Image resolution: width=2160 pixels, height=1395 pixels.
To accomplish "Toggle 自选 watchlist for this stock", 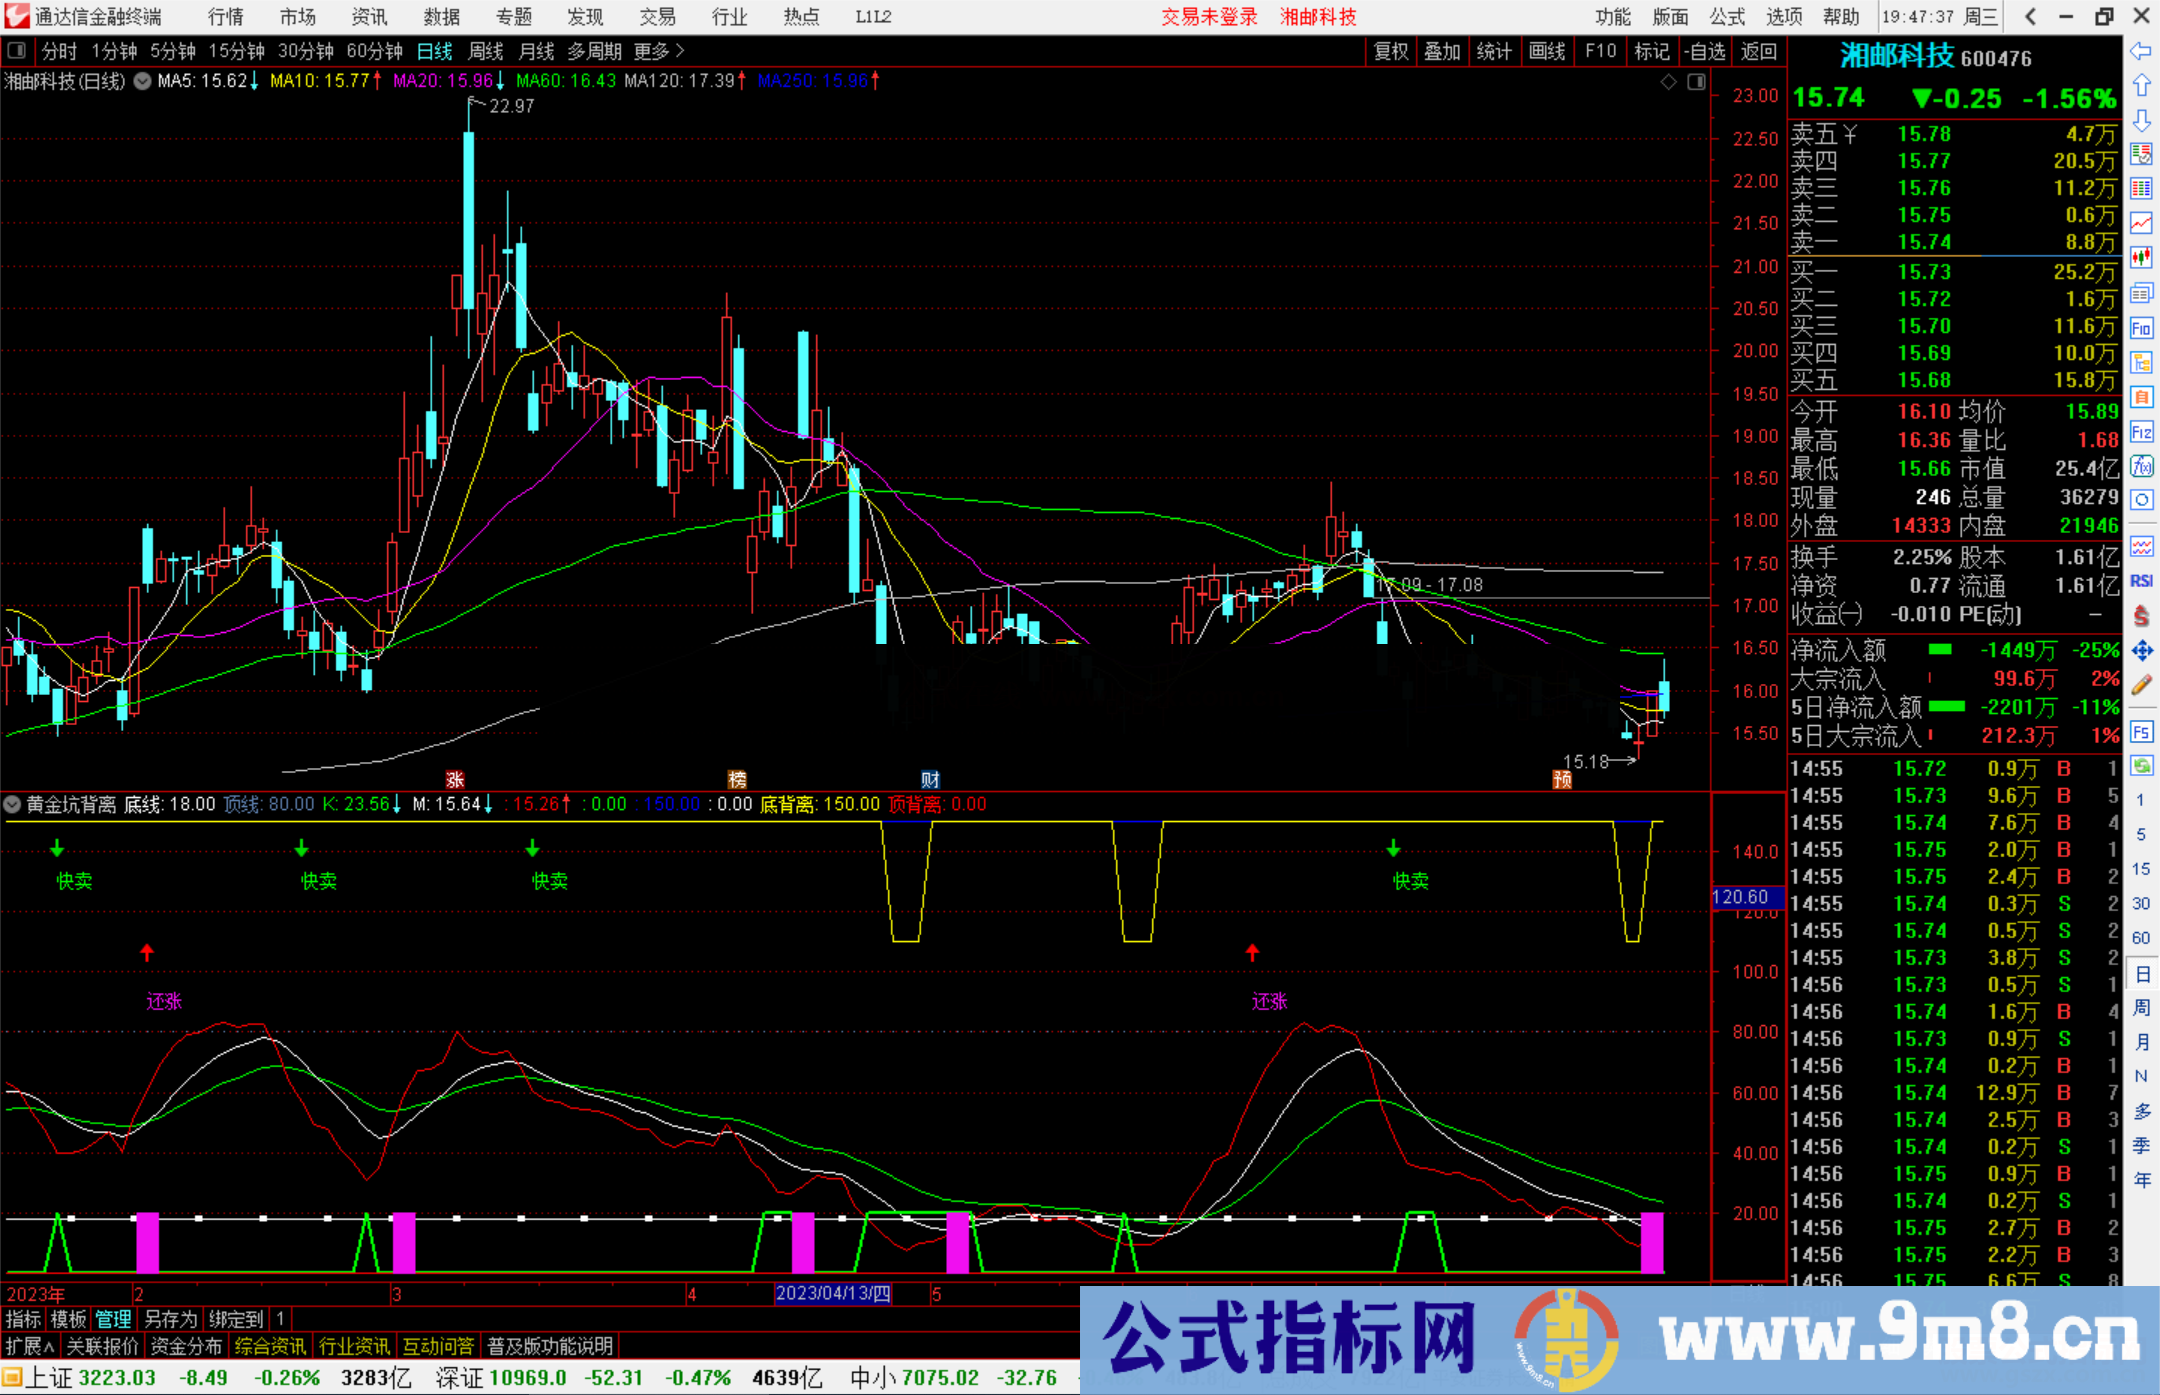I will point(1707,51).
